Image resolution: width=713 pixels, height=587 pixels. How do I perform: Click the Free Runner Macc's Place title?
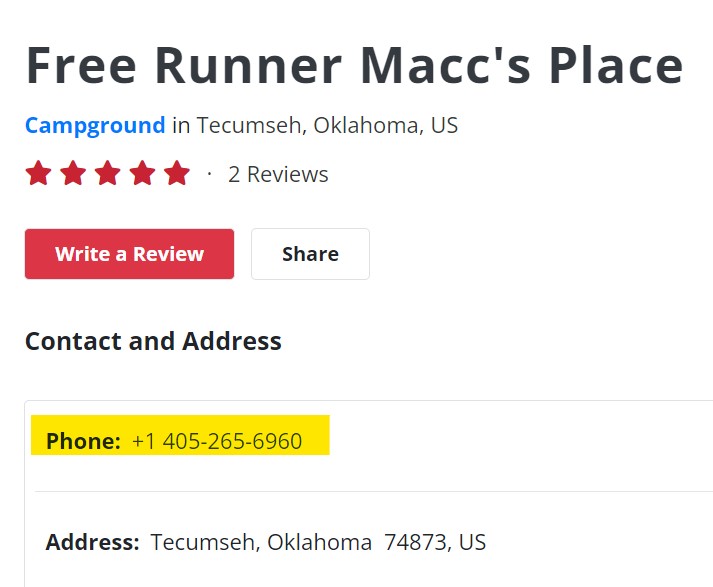tap(354, 66)
